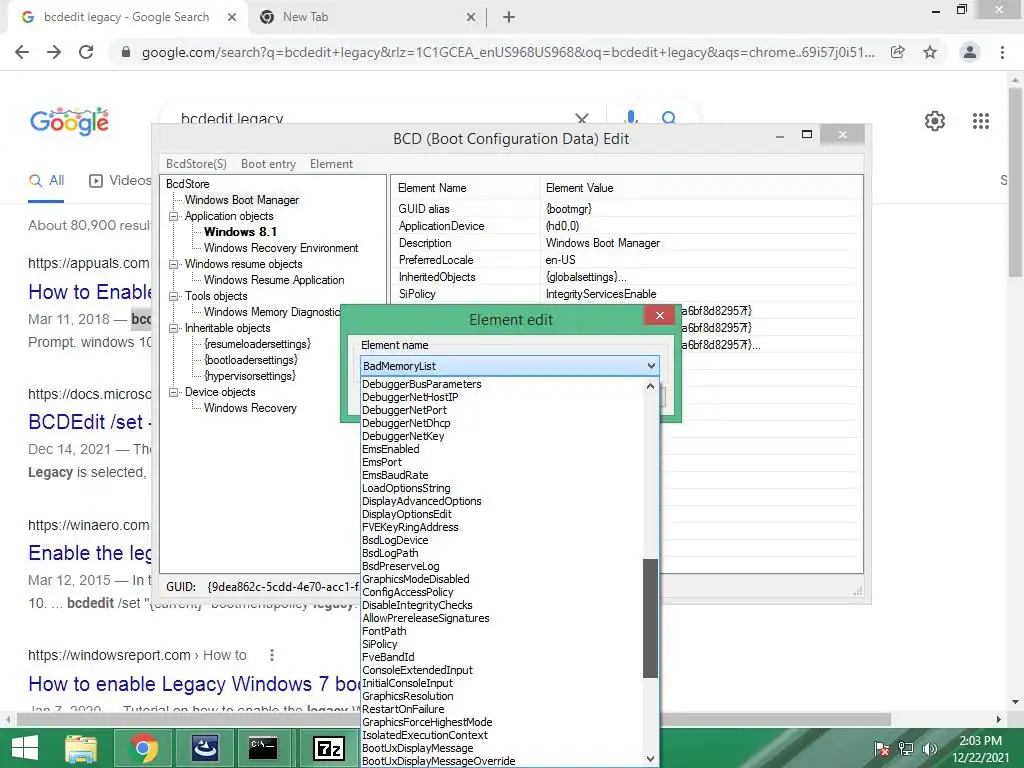Viewport: 1024px width, 768px height.
Task: Bookmark this page with the star
Action: click(x=930, y=52)
